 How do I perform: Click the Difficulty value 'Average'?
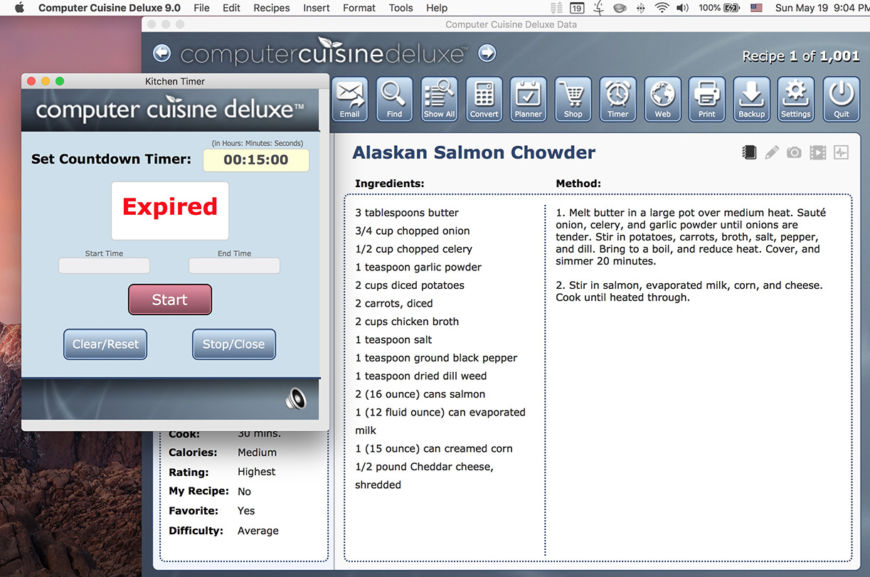[258, 531]
